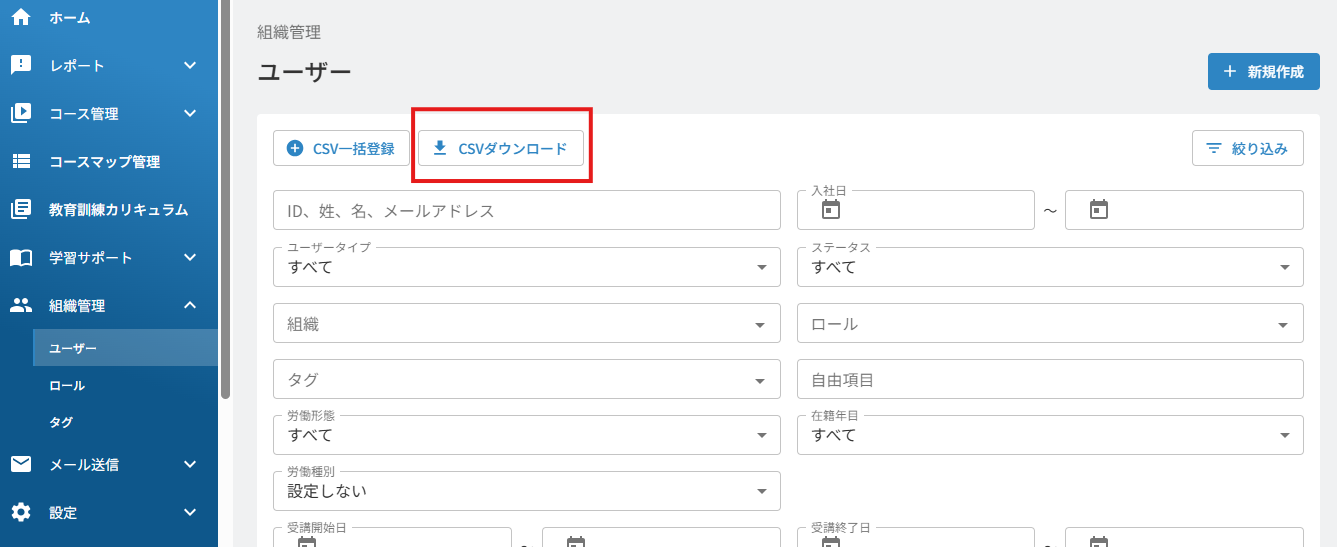1337x547 pixels.
Task: Click the 設定 gear icon
Action: [21, 512]
